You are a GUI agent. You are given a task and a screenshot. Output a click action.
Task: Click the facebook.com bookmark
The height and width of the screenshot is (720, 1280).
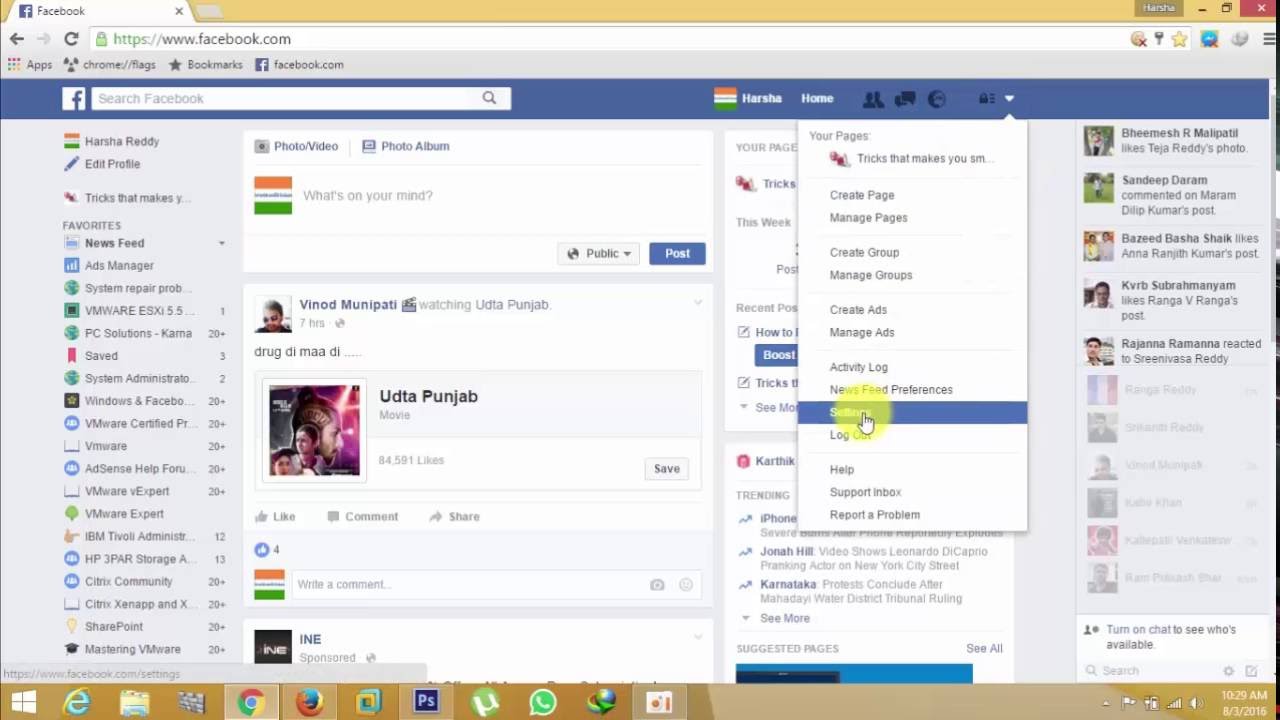299,64
